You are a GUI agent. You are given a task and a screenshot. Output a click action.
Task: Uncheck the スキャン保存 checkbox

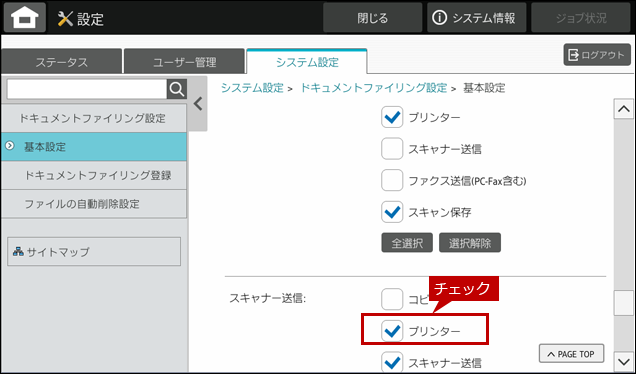click(x=392, y=212)
